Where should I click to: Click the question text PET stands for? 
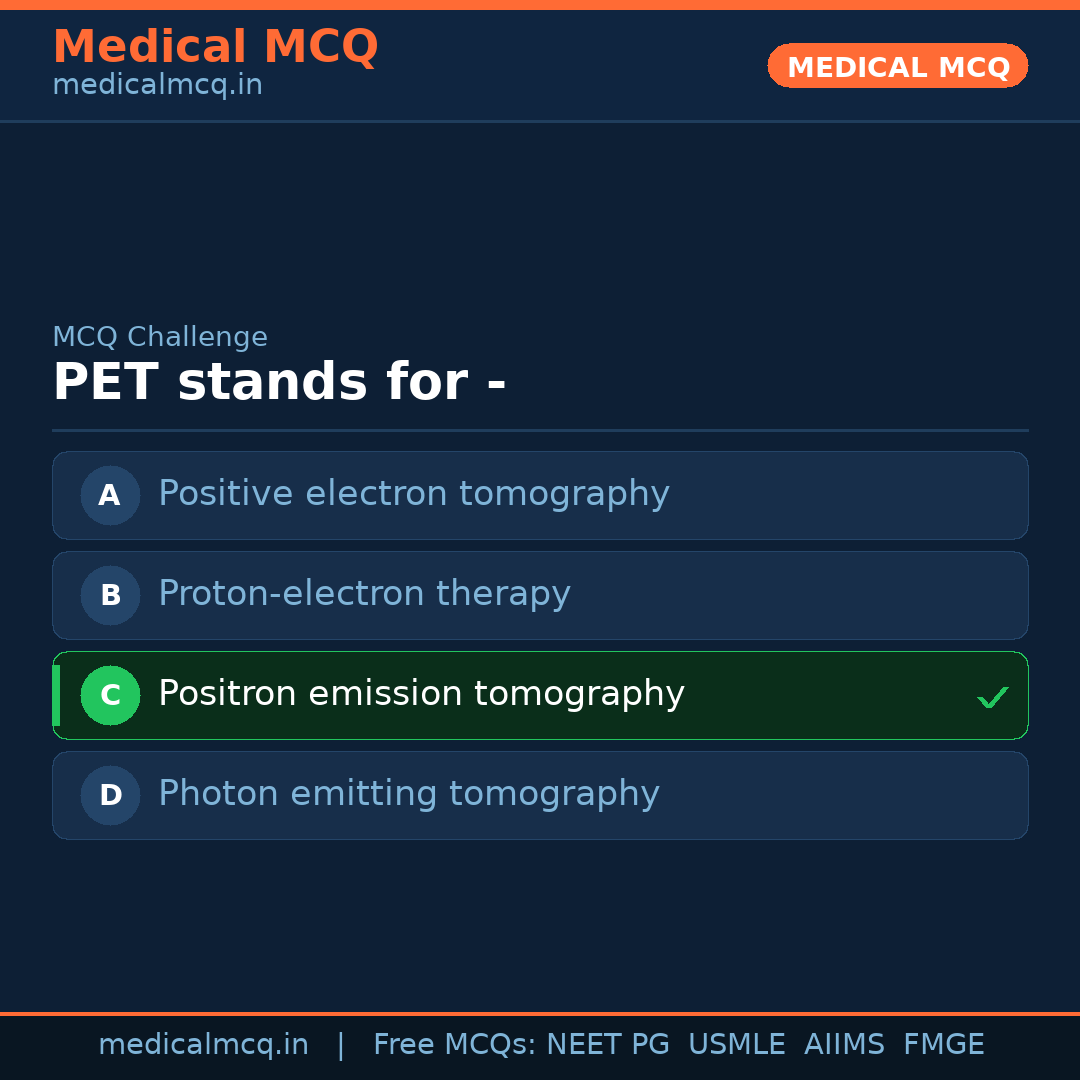(279, 383)
